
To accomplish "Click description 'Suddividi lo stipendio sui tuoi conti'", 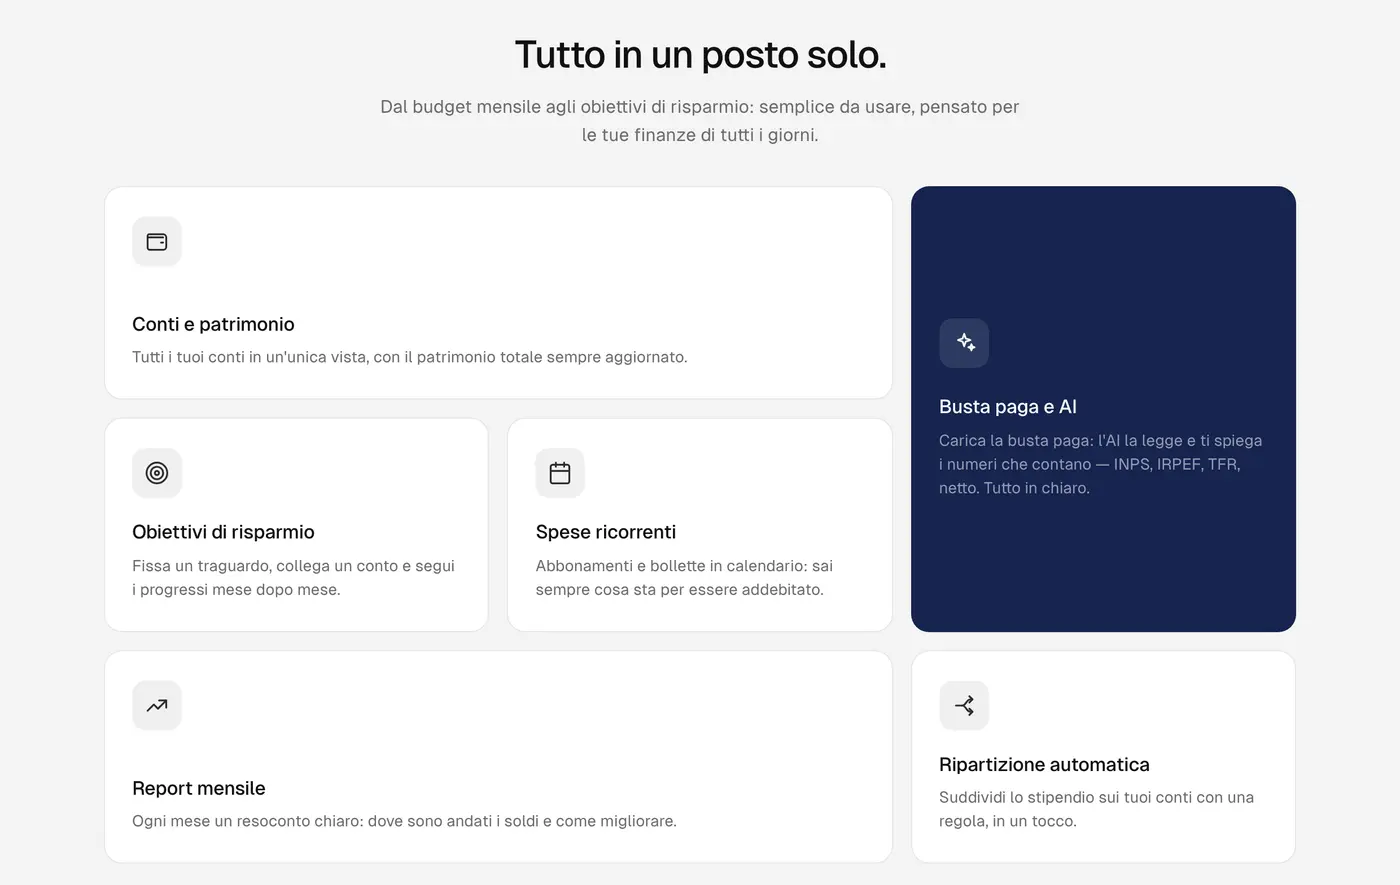I will tap(1096, 809).
